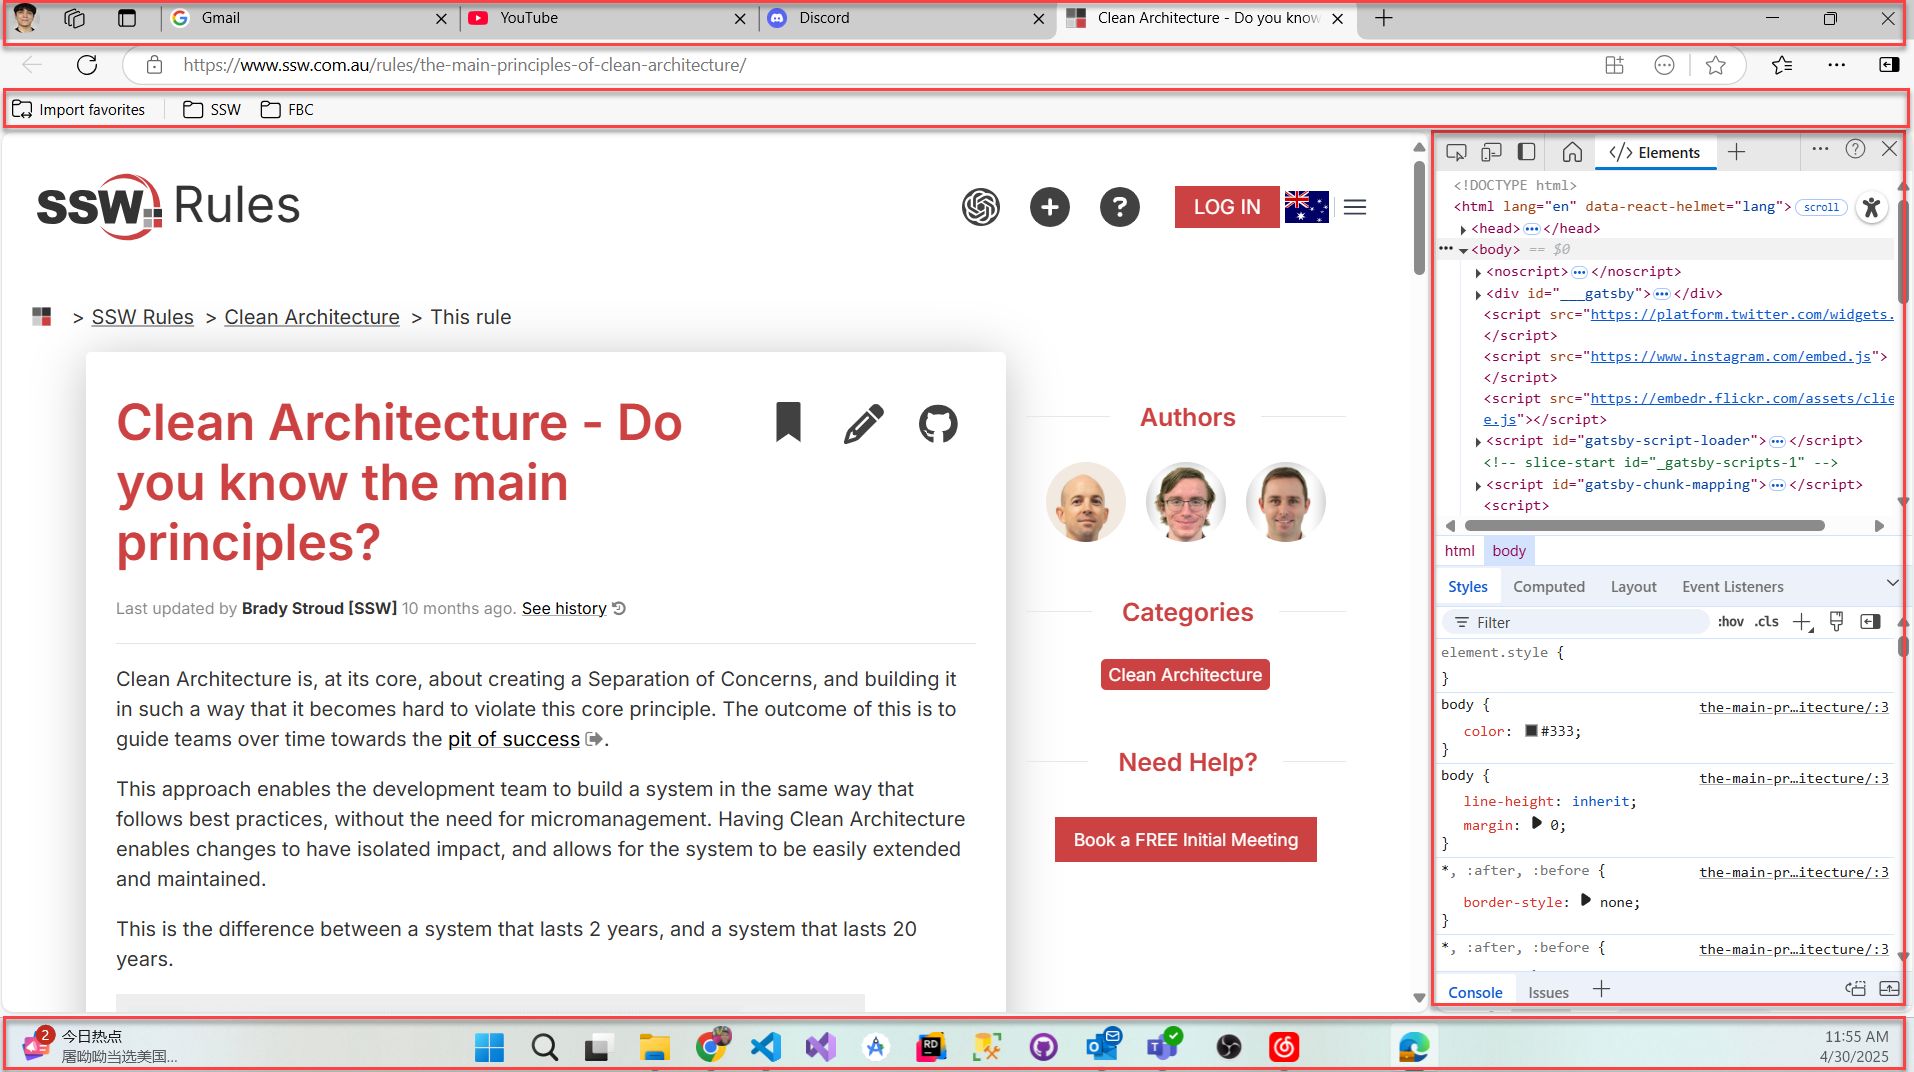Expand the margin shorthand property triangle
The image size is (1914, 1072).
(x=1537, y=824)
